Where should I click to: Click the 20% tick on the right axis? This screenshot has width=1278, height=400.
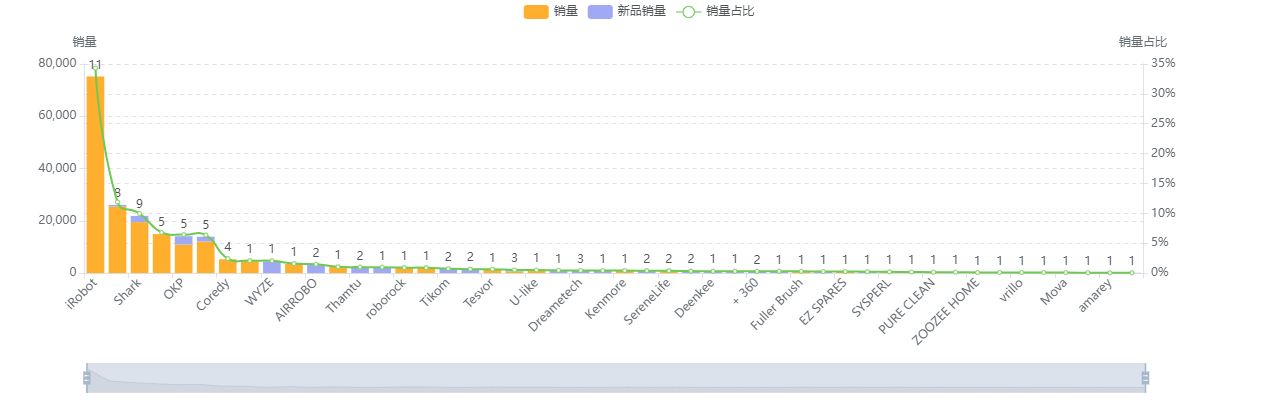(1162, 153)
